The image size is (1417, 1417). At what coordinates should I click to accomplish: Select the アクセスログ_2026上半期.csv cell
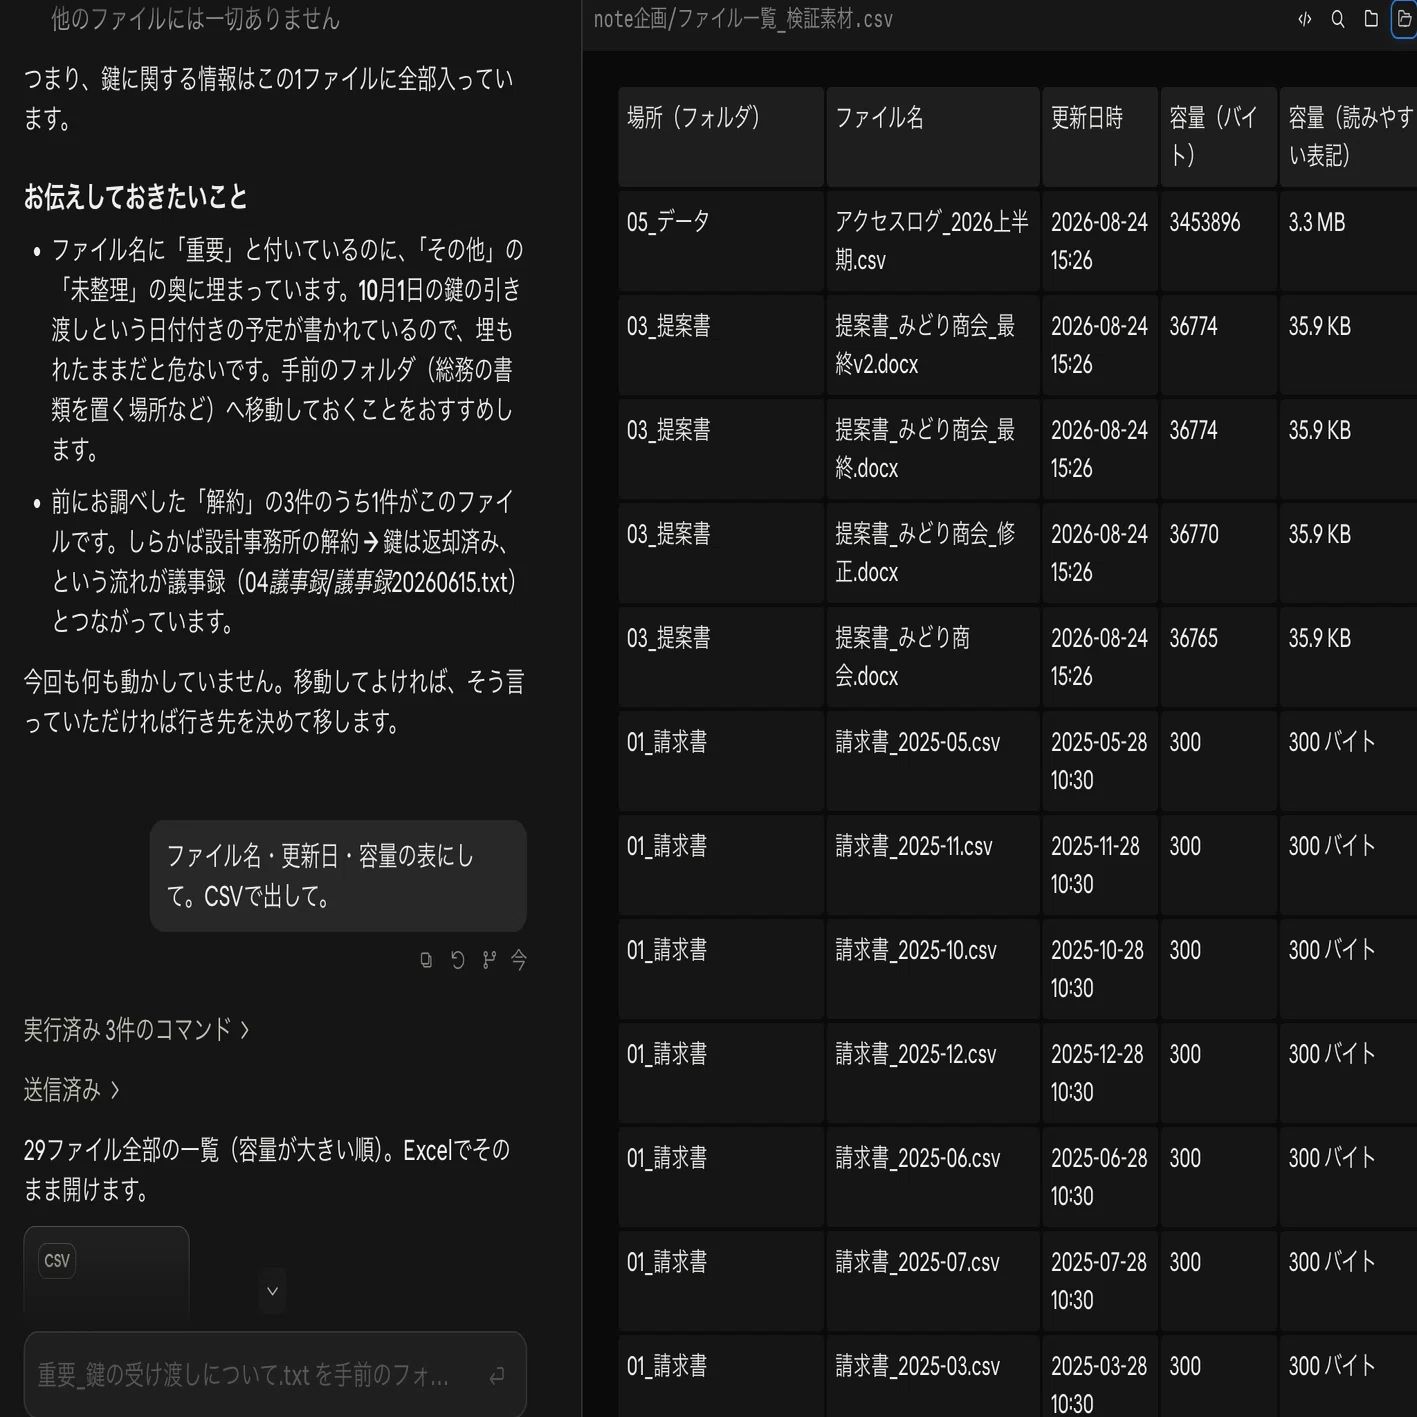pyautogui.click(x=933, y=241)
